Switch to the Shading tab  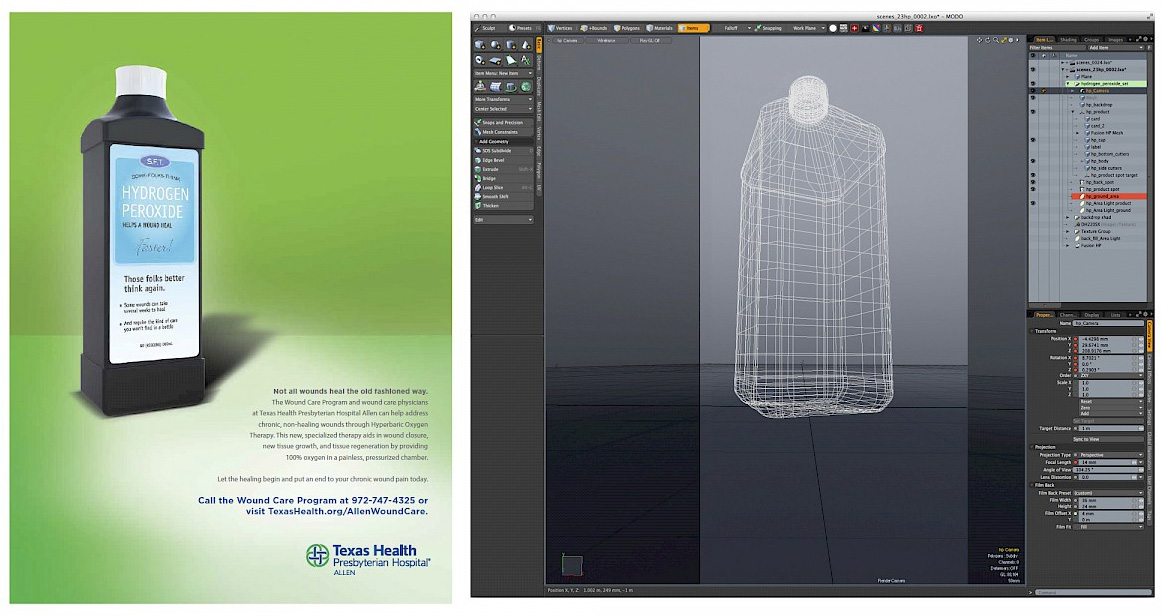tap(1068, 40)
